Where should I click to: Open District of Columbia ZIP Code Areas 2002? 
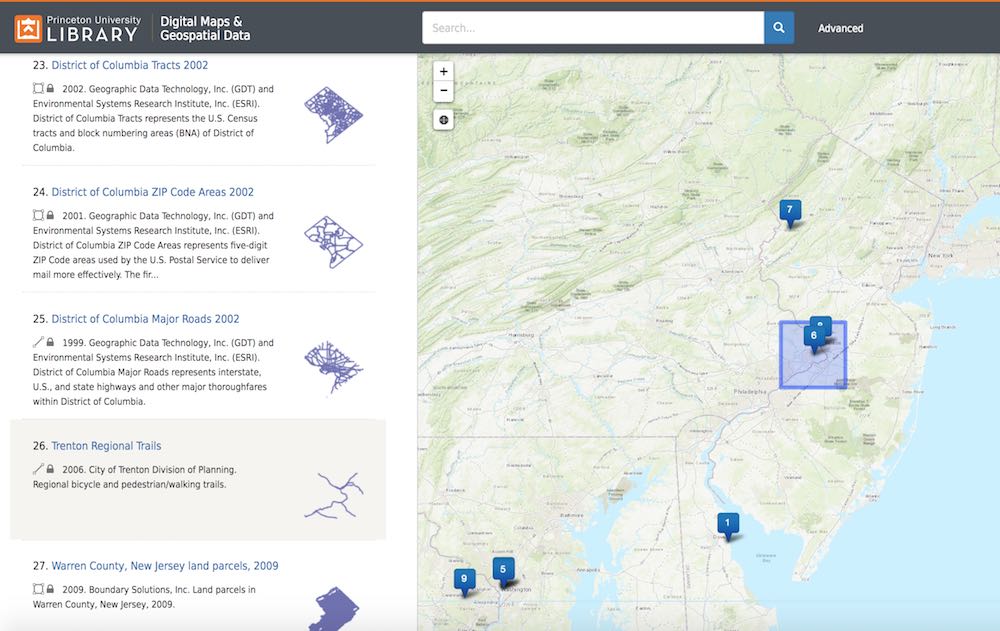point(152,192)
